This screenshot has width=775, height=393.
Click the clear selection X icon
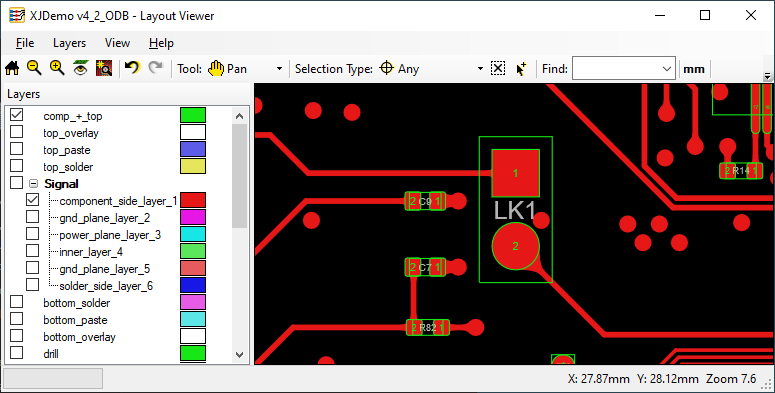coord(498,68)
